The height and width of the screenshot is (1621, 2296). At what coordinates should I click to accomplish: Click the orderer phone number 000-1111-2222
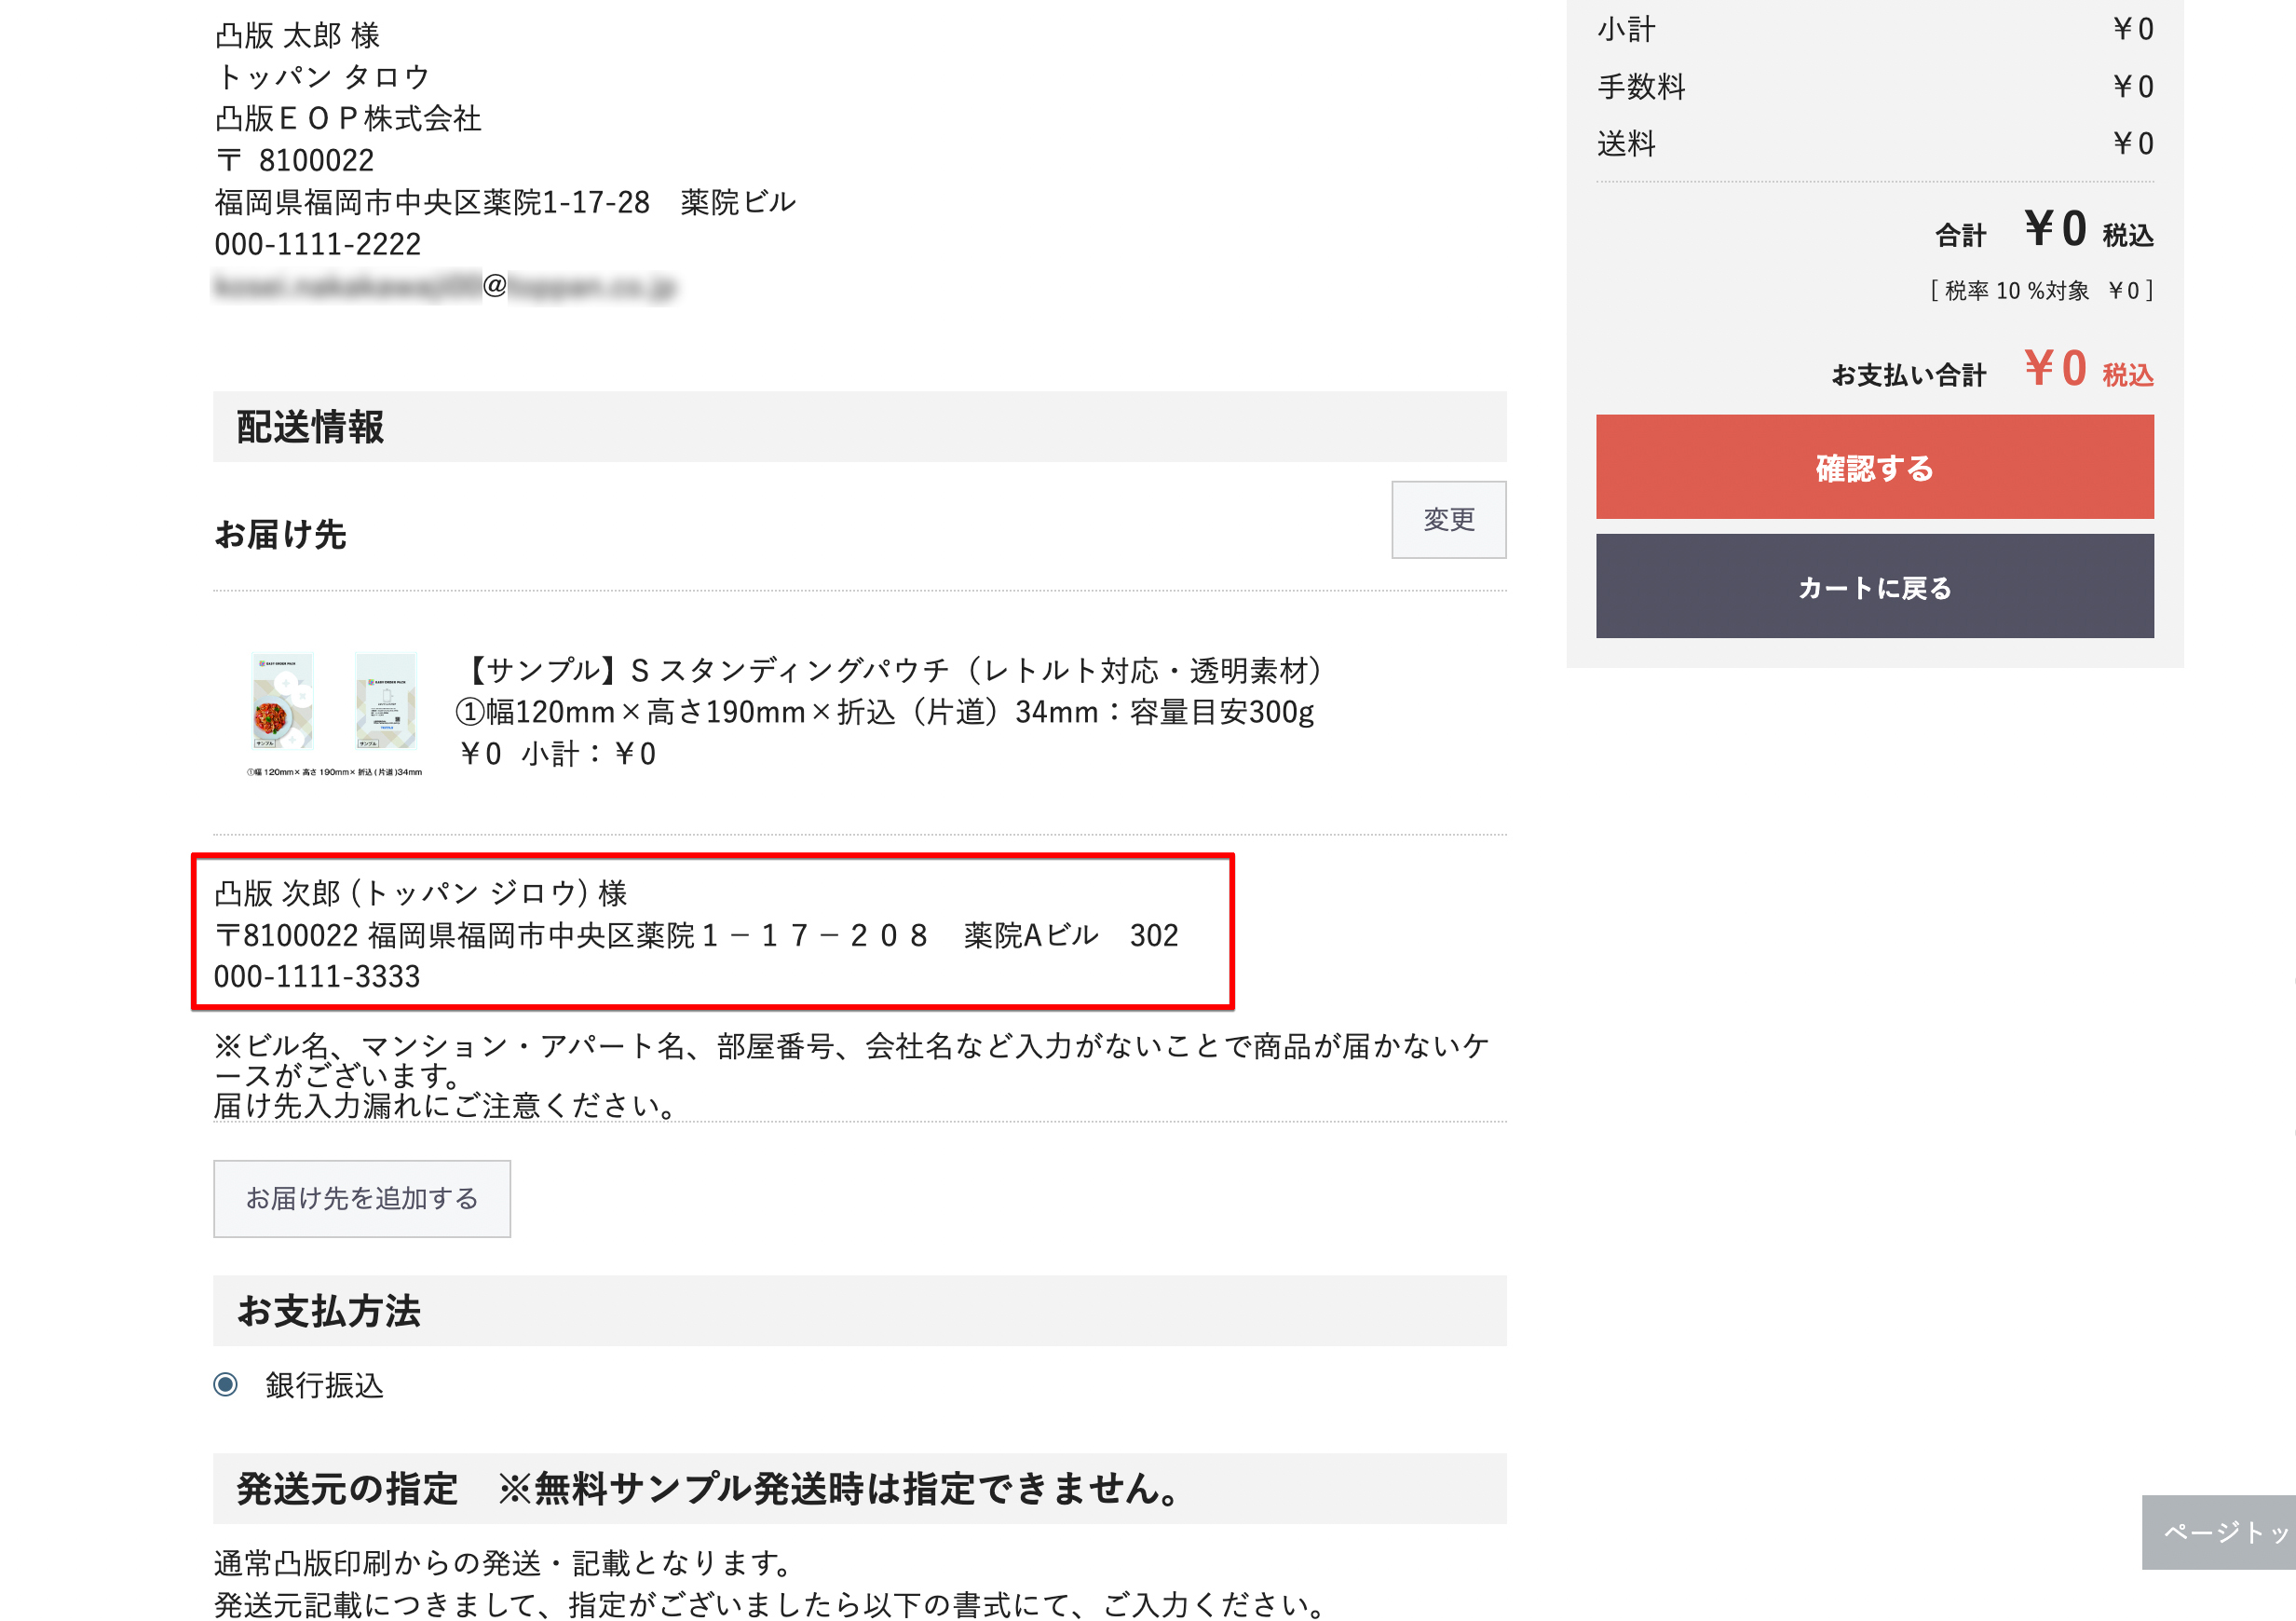click(x=317, y=244)
